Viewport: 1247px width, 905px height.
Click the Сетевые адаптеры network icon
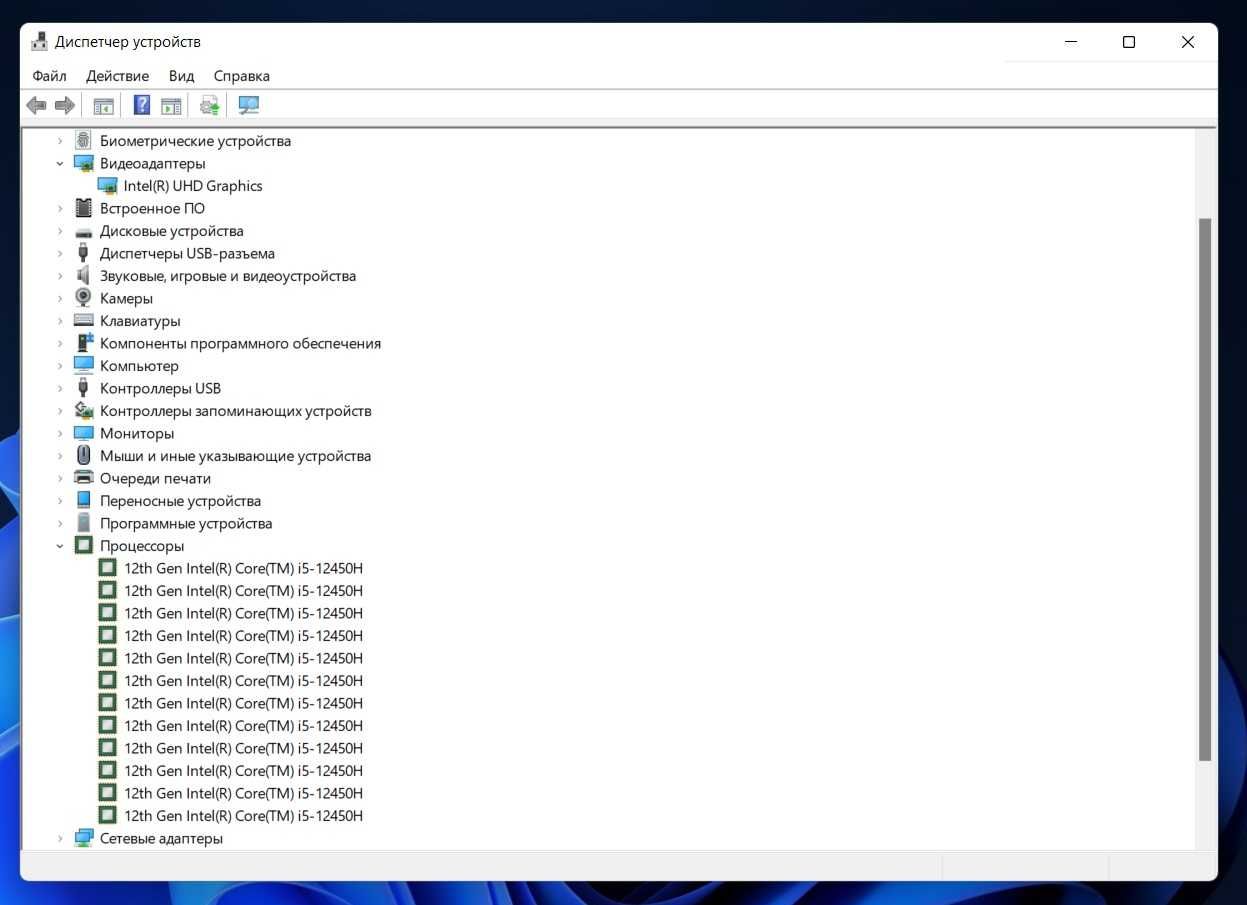click(x=83, y=838)
